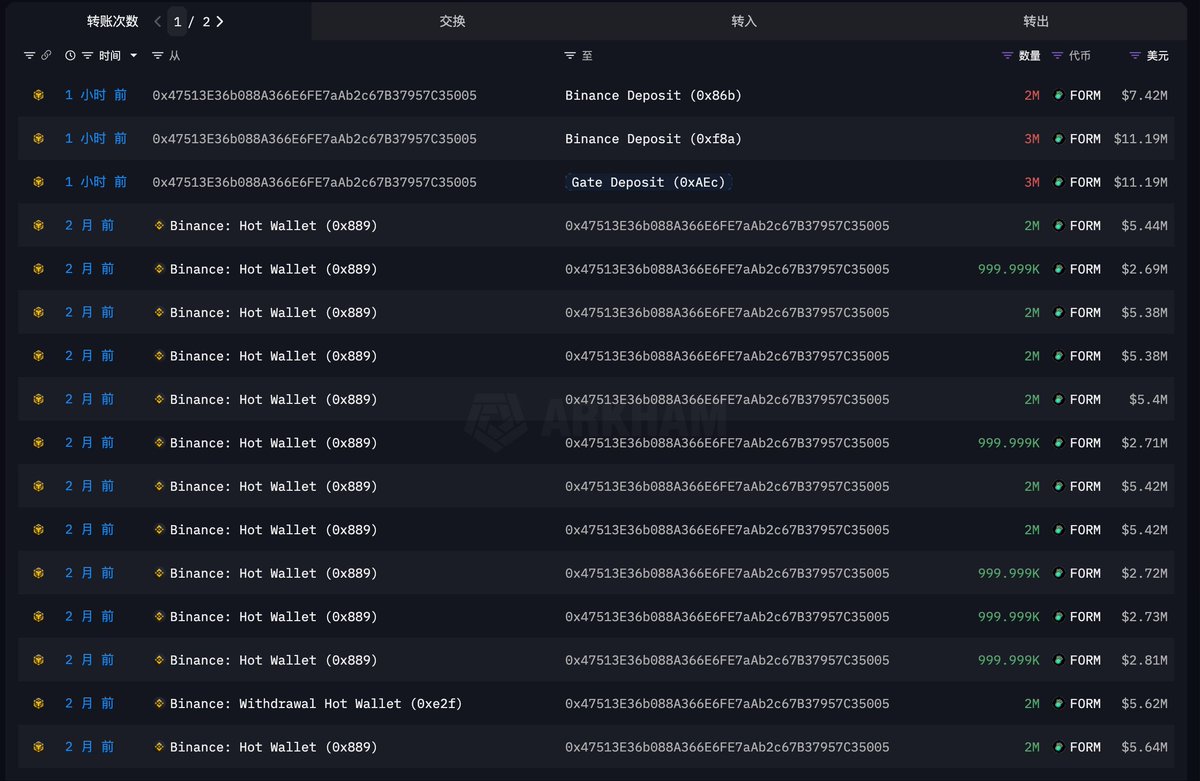Click the chain icon in the Withdrawal Hot Wallet row
1200x781 pixels.
coord(38,704)
